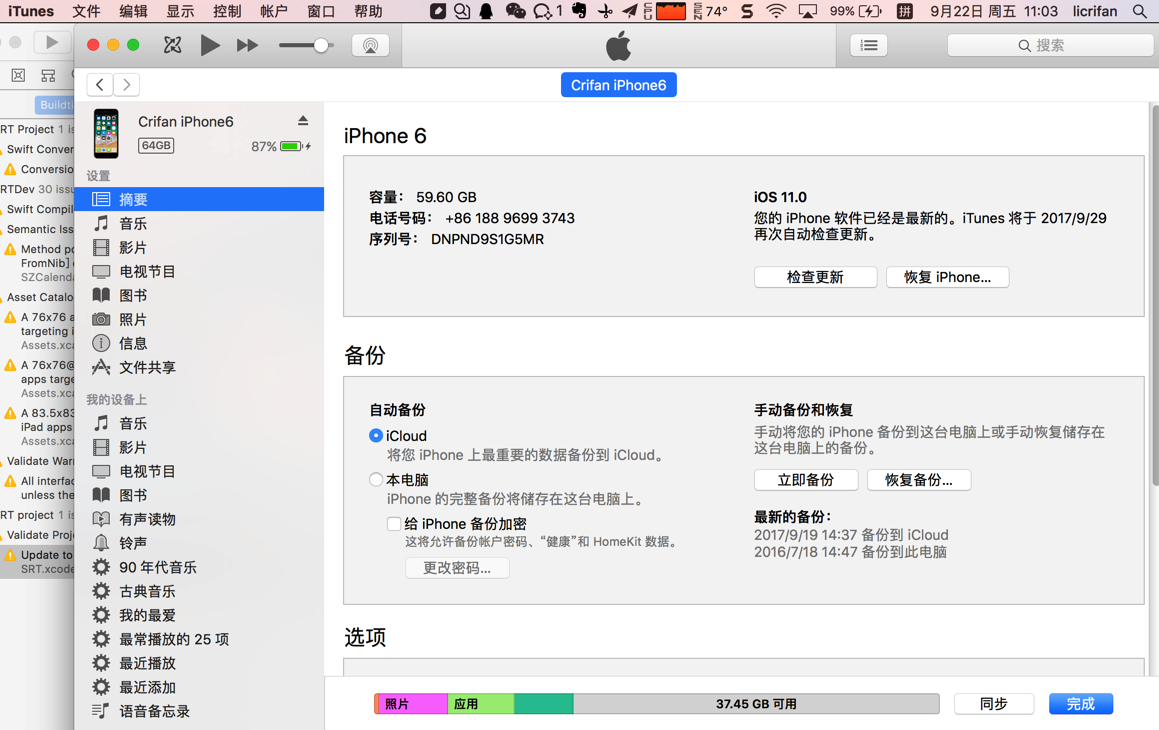Click the Crifan iPhone6 device button

[619, 85]
